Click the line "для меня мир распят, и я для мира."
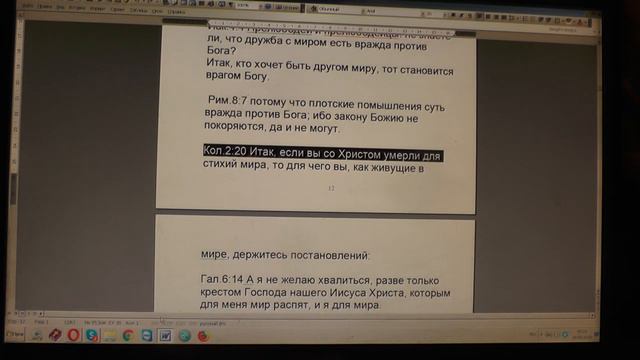The image size is (640, 360). (x=290, y=305)
